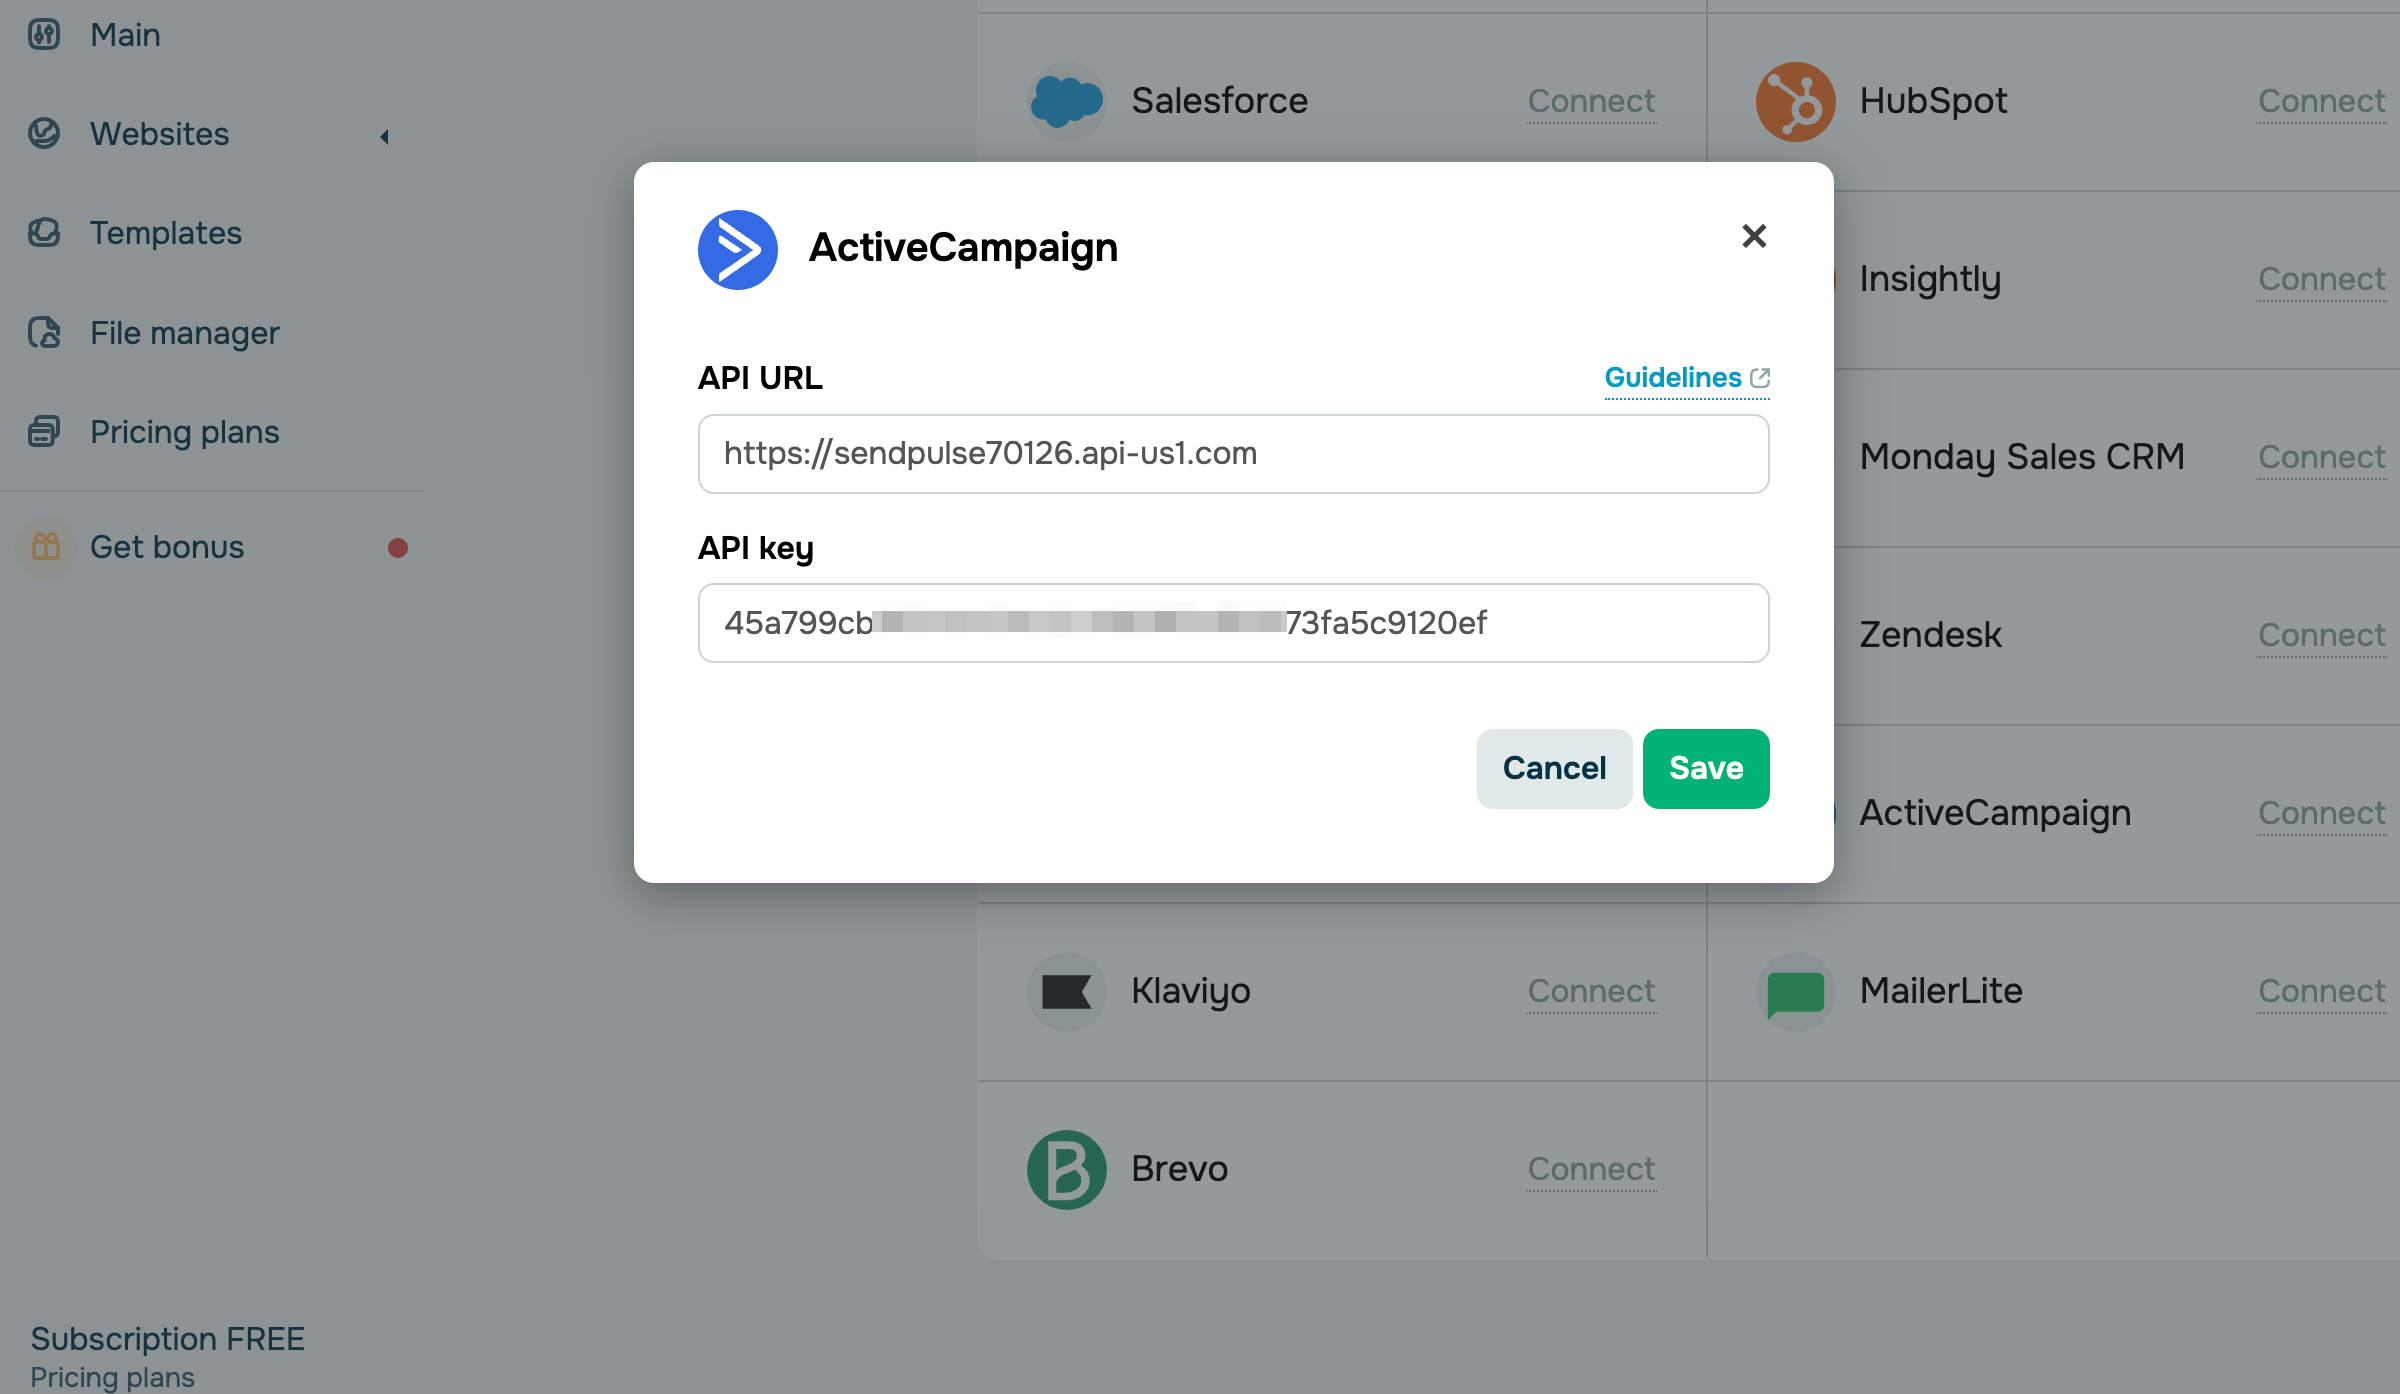Cancel the ActiveCampaign connection dialog
Image resolution: width=2400 pixels, height=1394 pixels.
[1553, 768]
